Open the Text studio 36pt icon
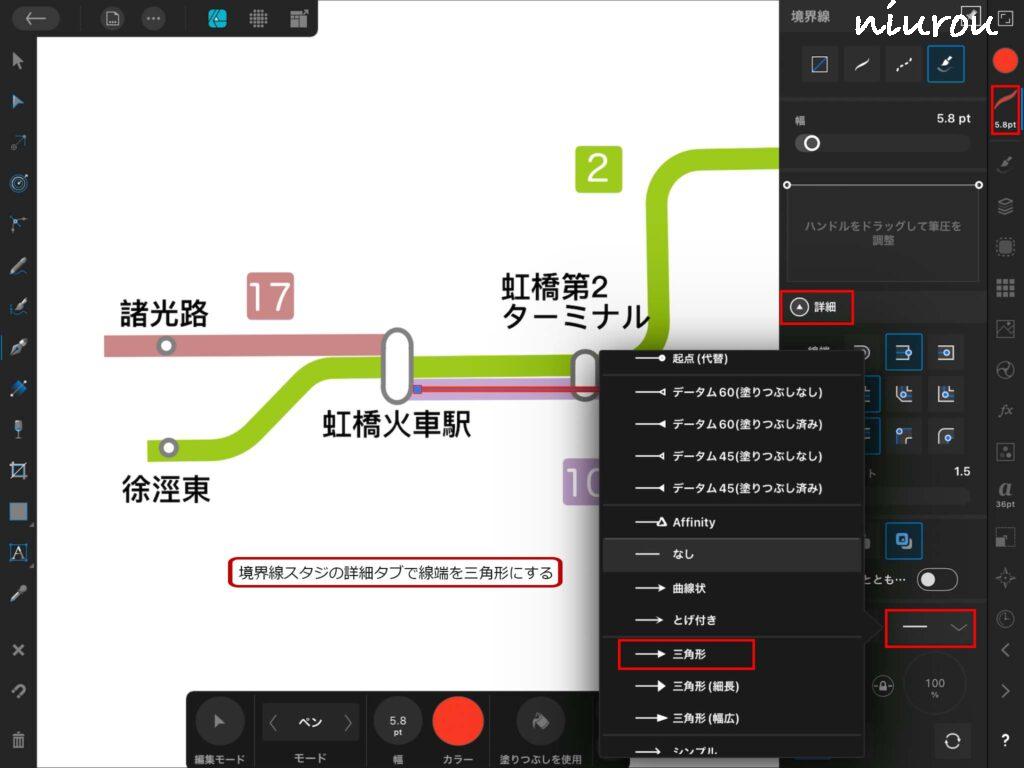 [1006, 494]
